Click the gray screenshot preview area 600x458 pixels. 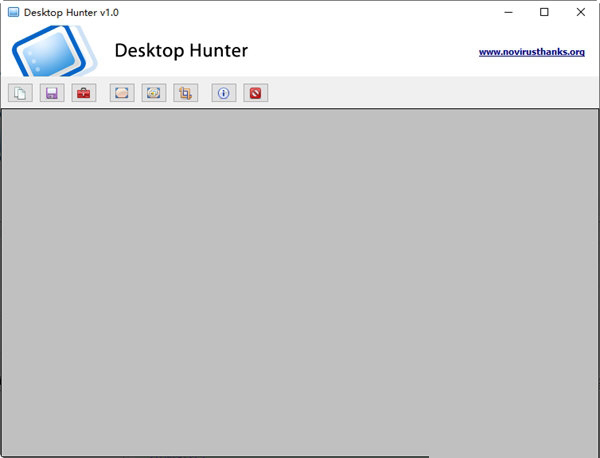[x=300, y=282]
